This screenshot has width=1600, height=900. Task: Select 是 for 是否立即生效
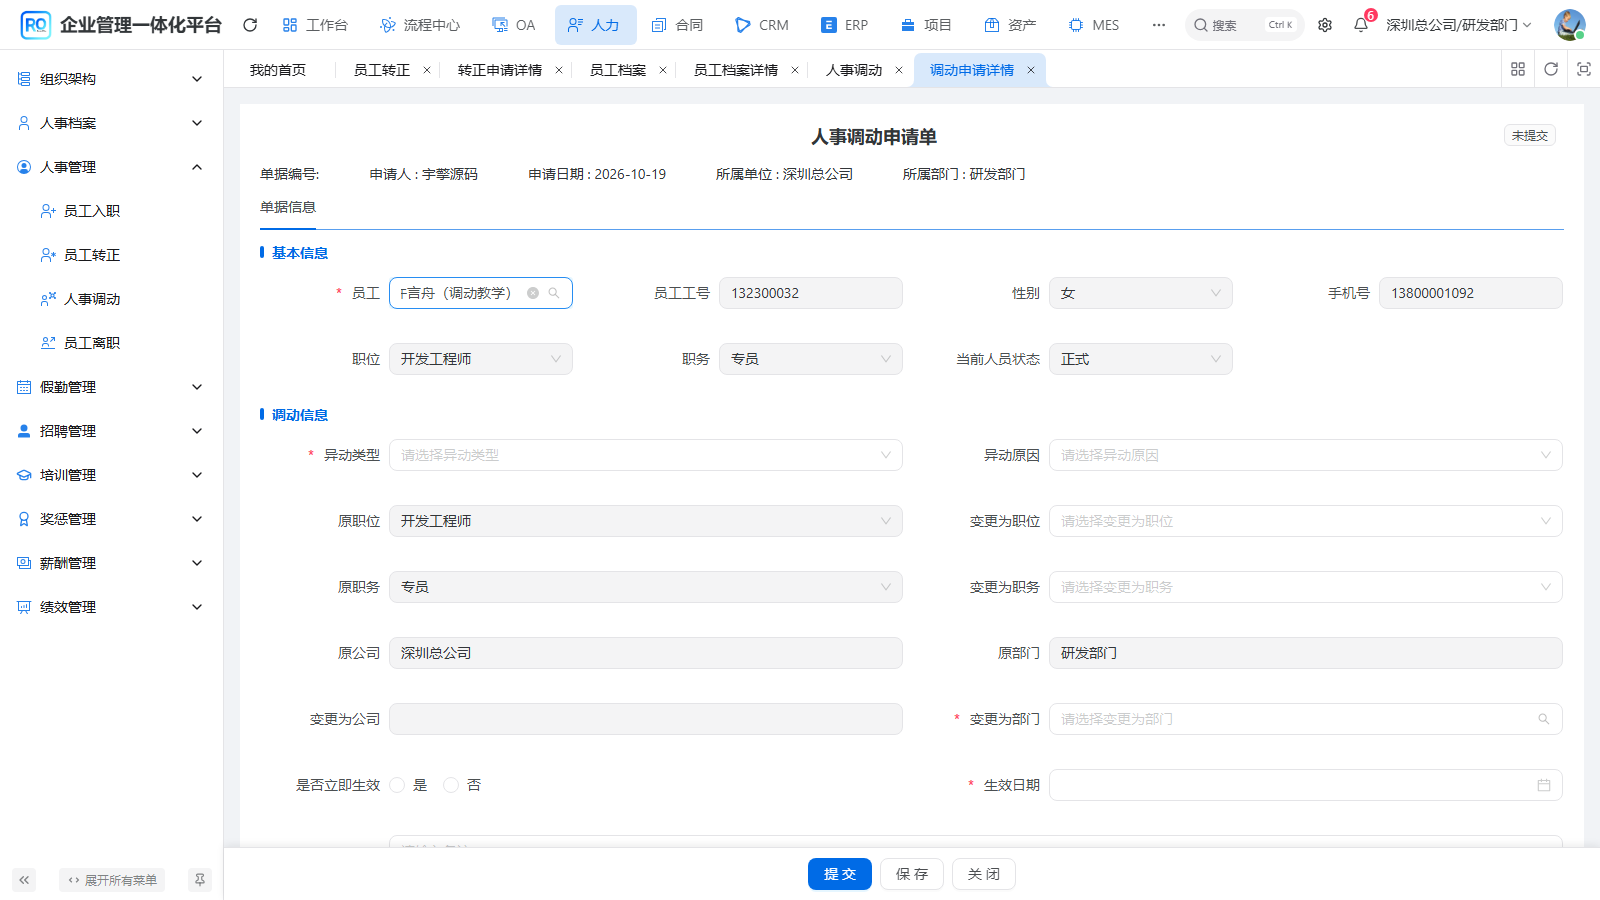coord(398,785)
